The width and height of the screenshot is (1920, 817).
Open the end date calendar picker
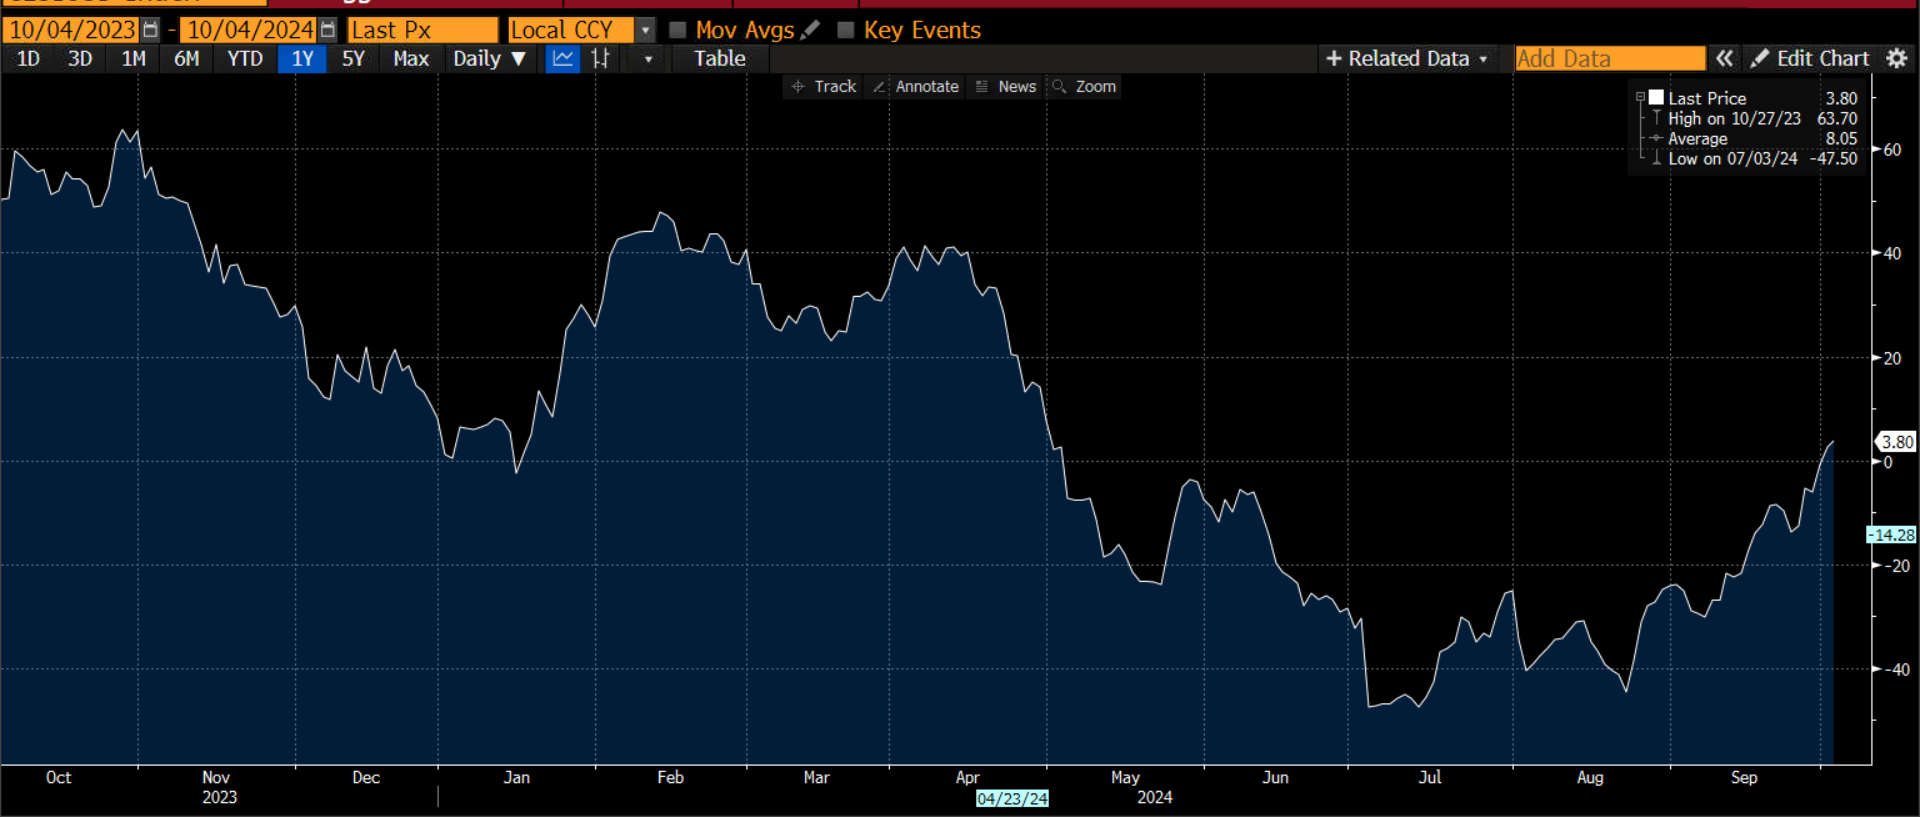point(328,30)
